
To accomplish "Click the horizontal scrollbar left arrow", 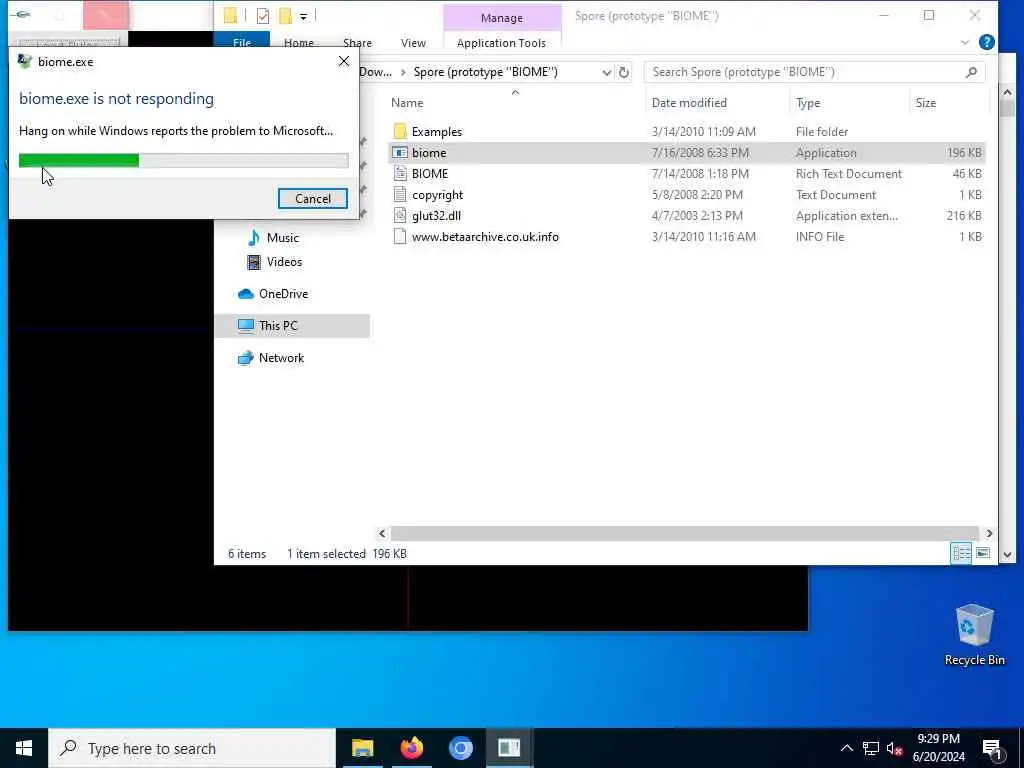I will pos(382,534).
